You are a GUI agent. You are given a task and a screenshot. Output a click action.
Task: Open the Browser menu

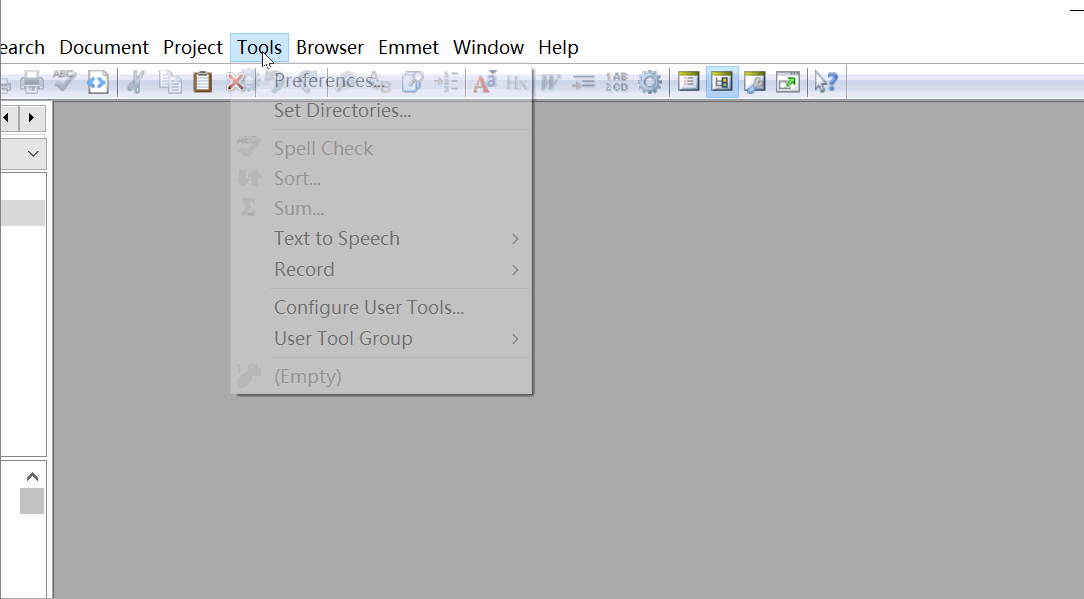(330, 48)
